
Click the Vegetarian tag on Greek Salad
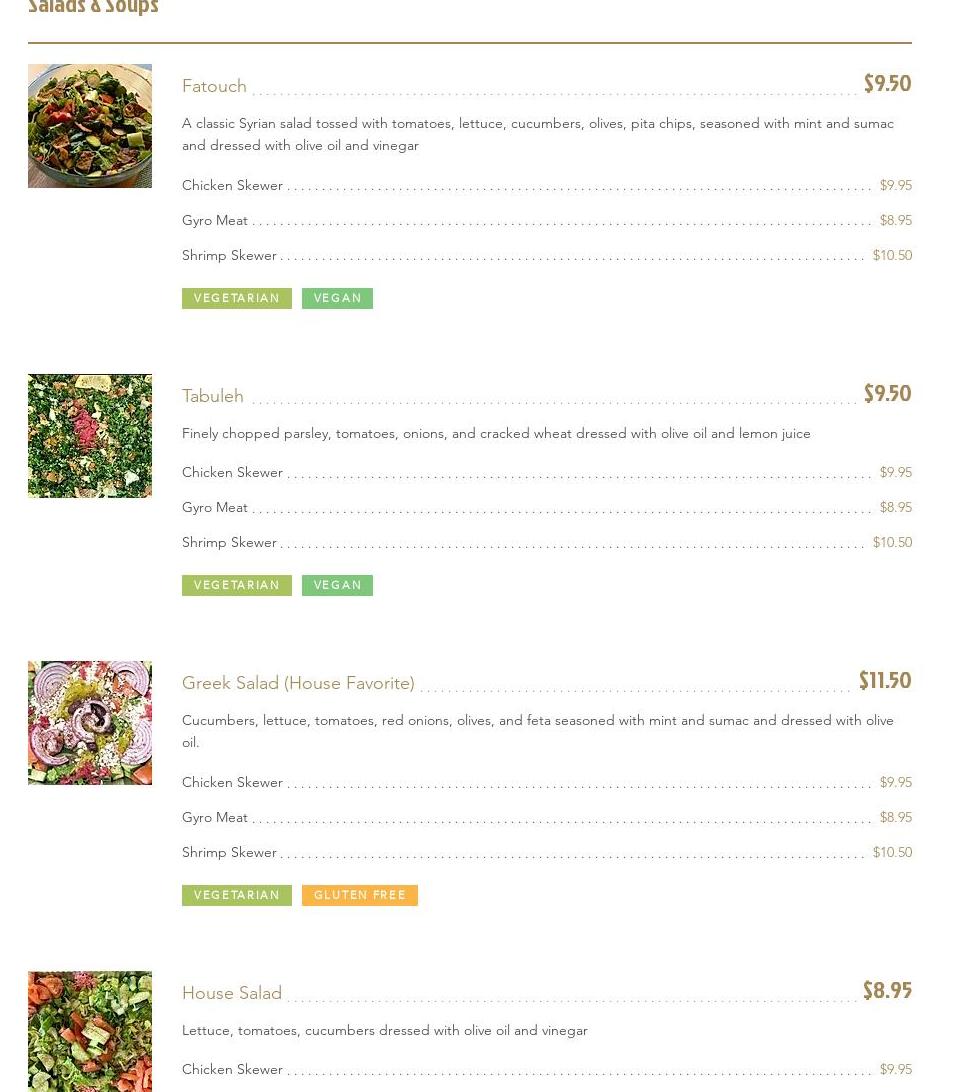click(237, 895)
